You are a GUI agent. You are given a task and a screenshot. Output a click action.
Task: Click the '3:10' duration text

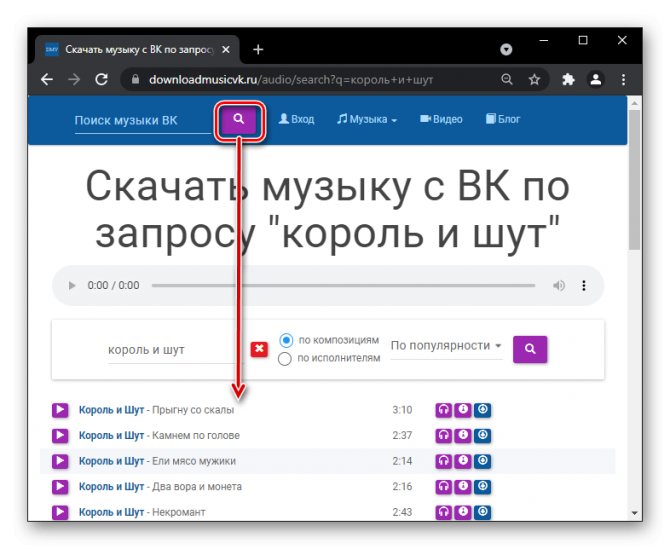click(402, 410)
